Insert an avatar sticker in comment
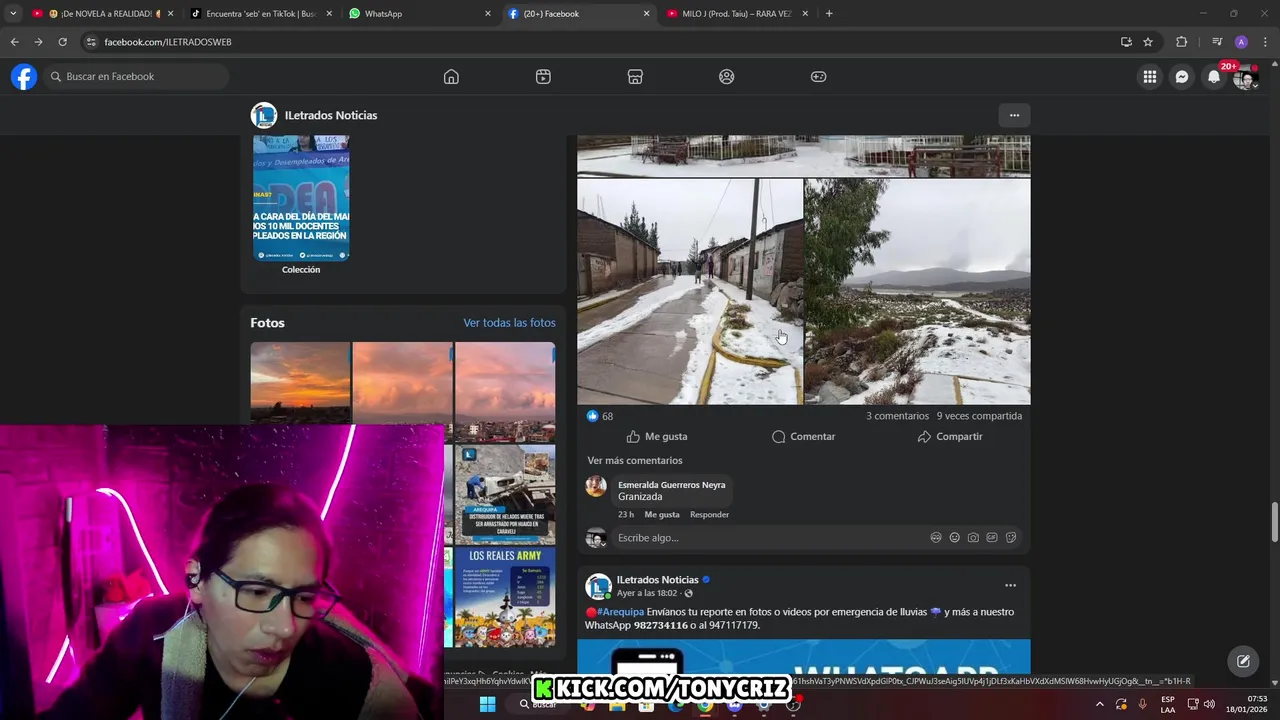 (x=936, y=538)
